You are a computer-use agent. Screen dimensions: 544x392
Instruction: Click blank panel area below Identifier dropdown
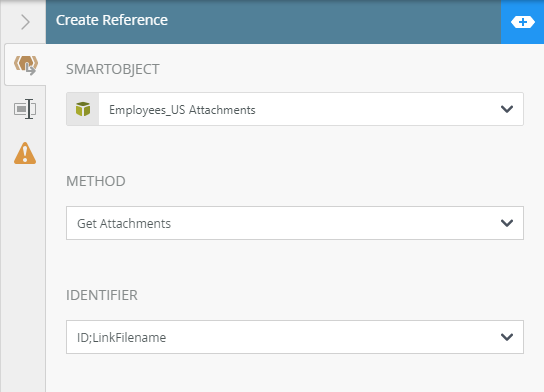point(295,373)
